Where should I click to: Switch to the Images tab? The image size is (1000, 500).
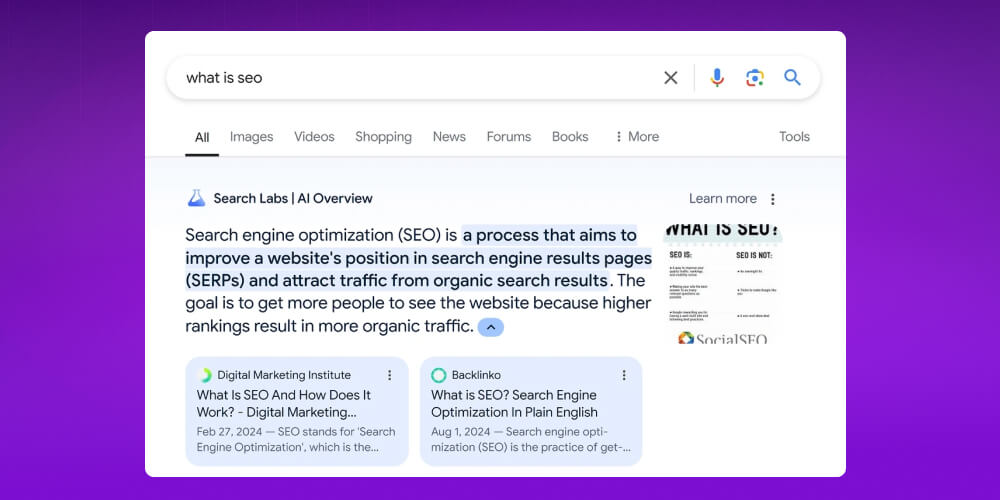tap(251, 137)
